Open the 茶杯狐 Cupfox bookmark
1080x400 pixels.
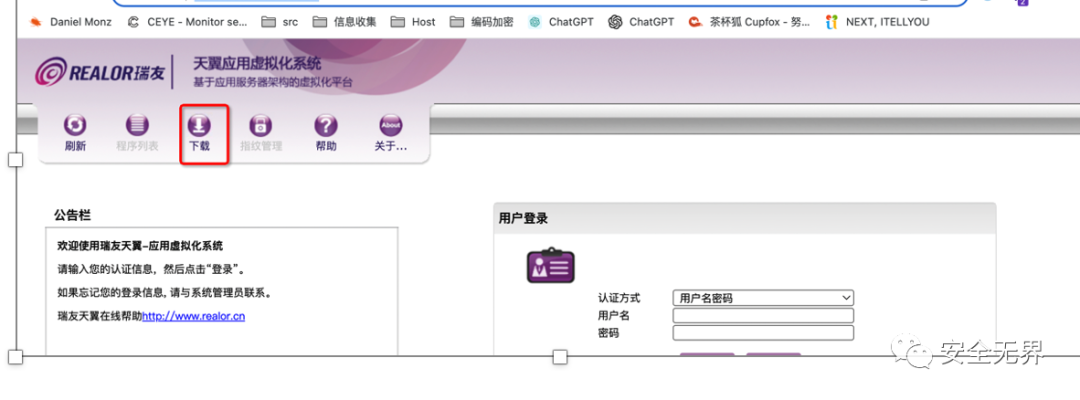click(749, 22)
